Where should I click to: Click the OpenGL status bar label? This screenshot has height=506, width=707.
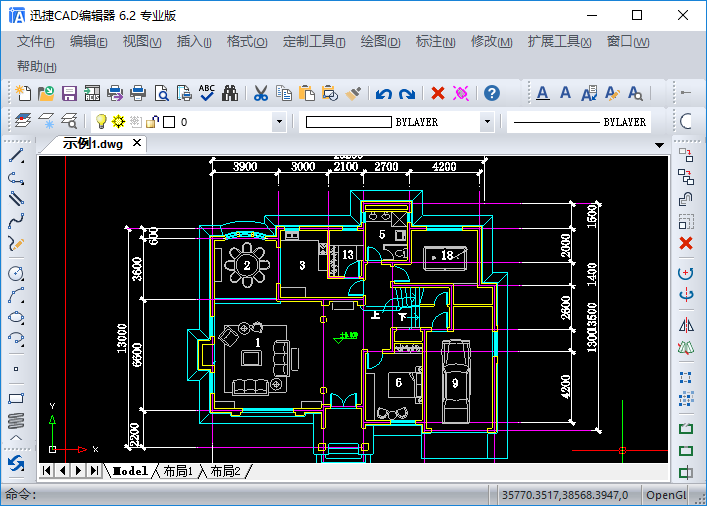(x=666, y=495)
